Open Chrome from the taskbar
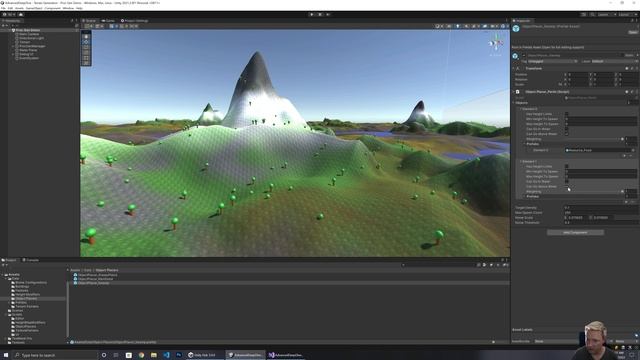 (x=141, y=355)
